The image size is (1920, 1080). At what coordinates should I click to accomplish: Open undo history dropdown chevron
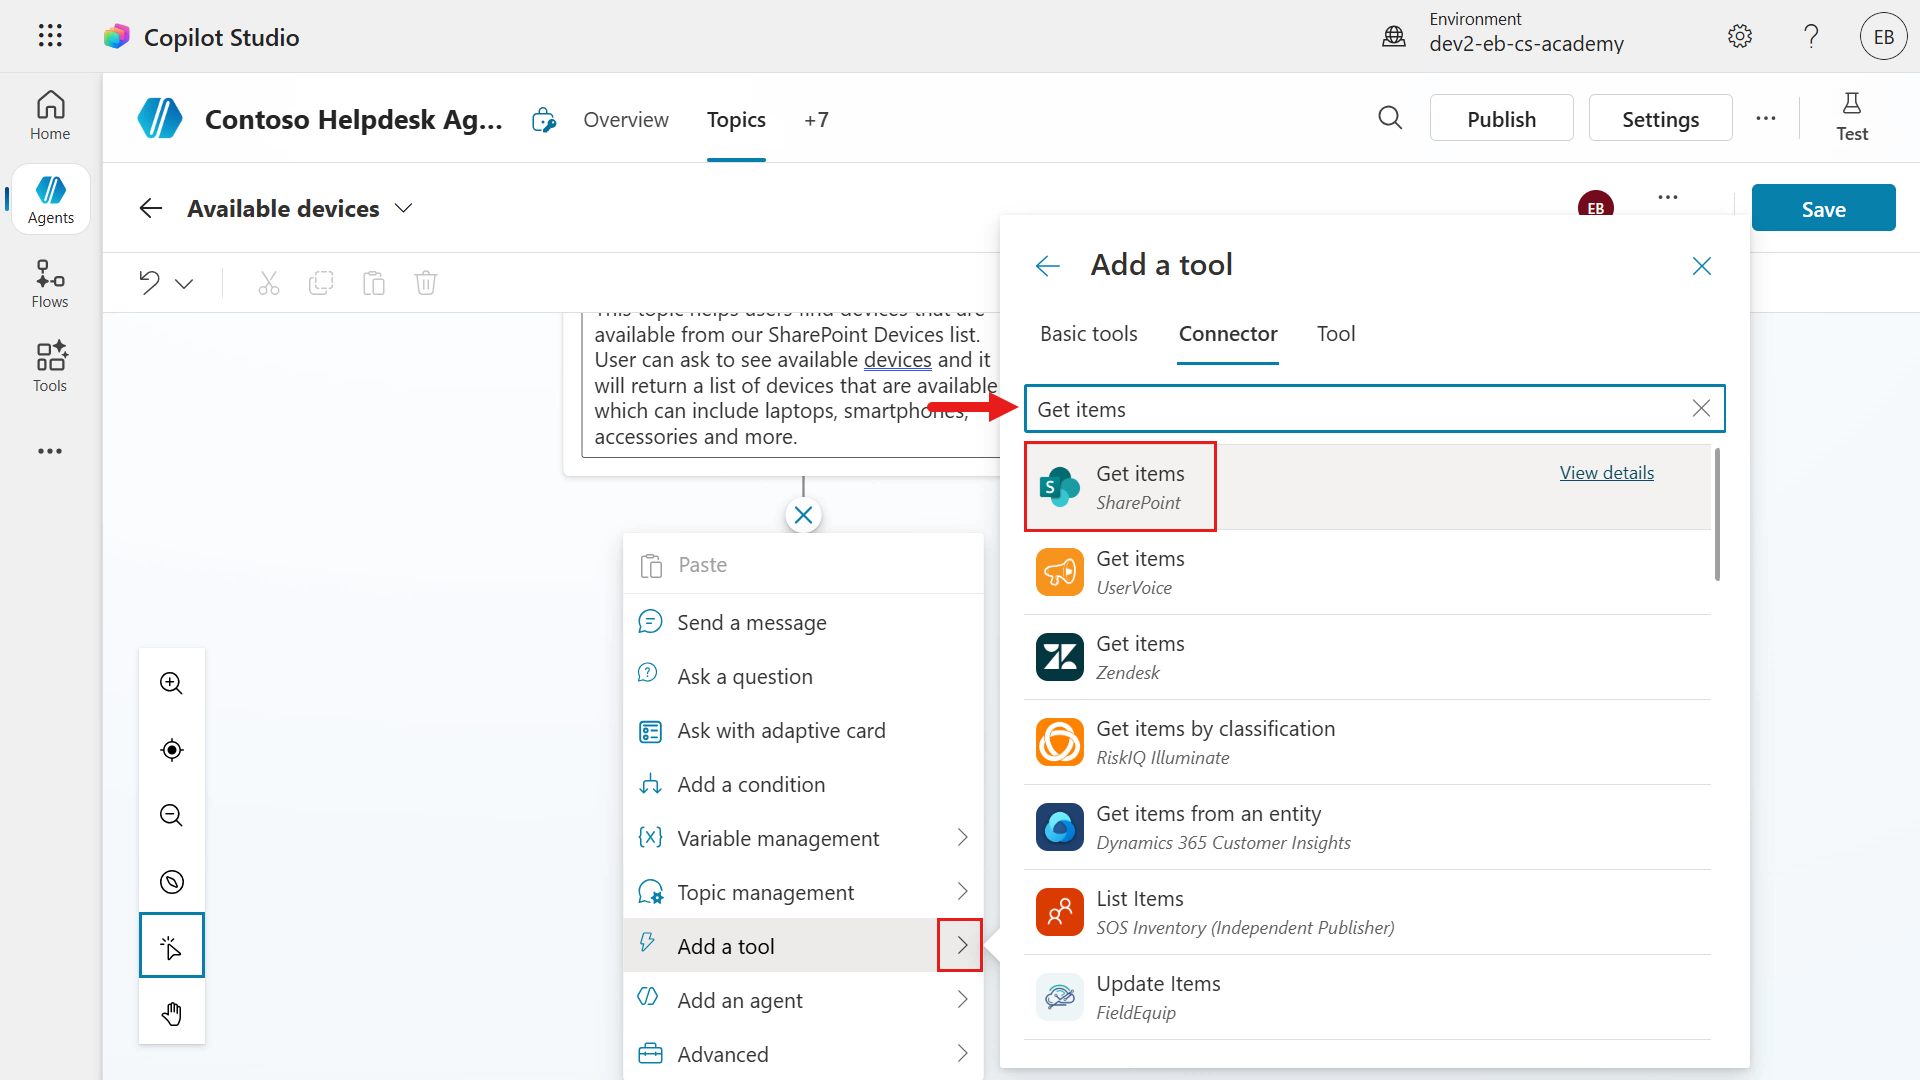(x=184, y=284)
